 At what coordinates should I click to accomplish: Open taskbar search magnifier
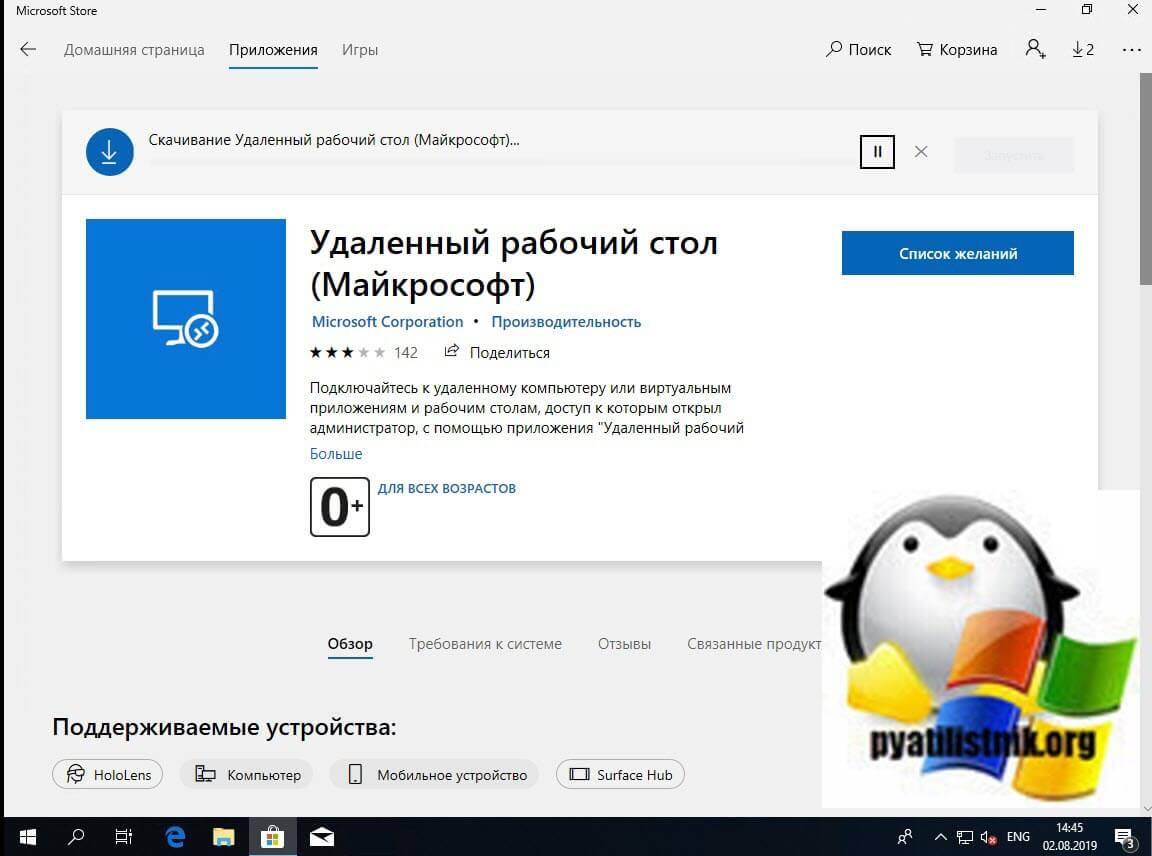[76, 837]
